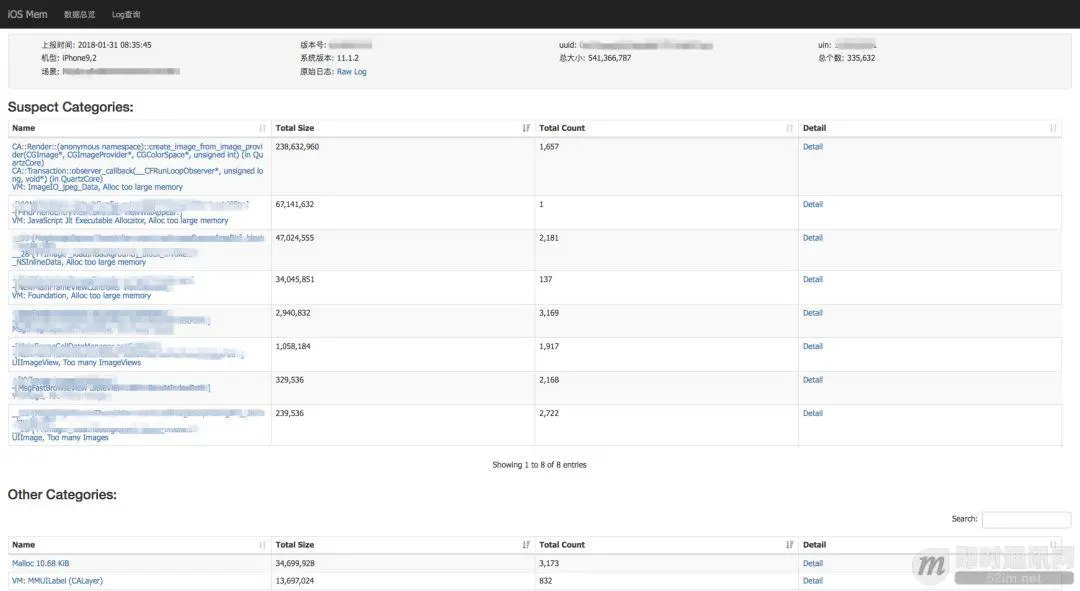Viewport: 1080px width, 591px height.
Task: Open the CA::Render create_image_from_image_provider entry
Action: click(x=137, y=167)
